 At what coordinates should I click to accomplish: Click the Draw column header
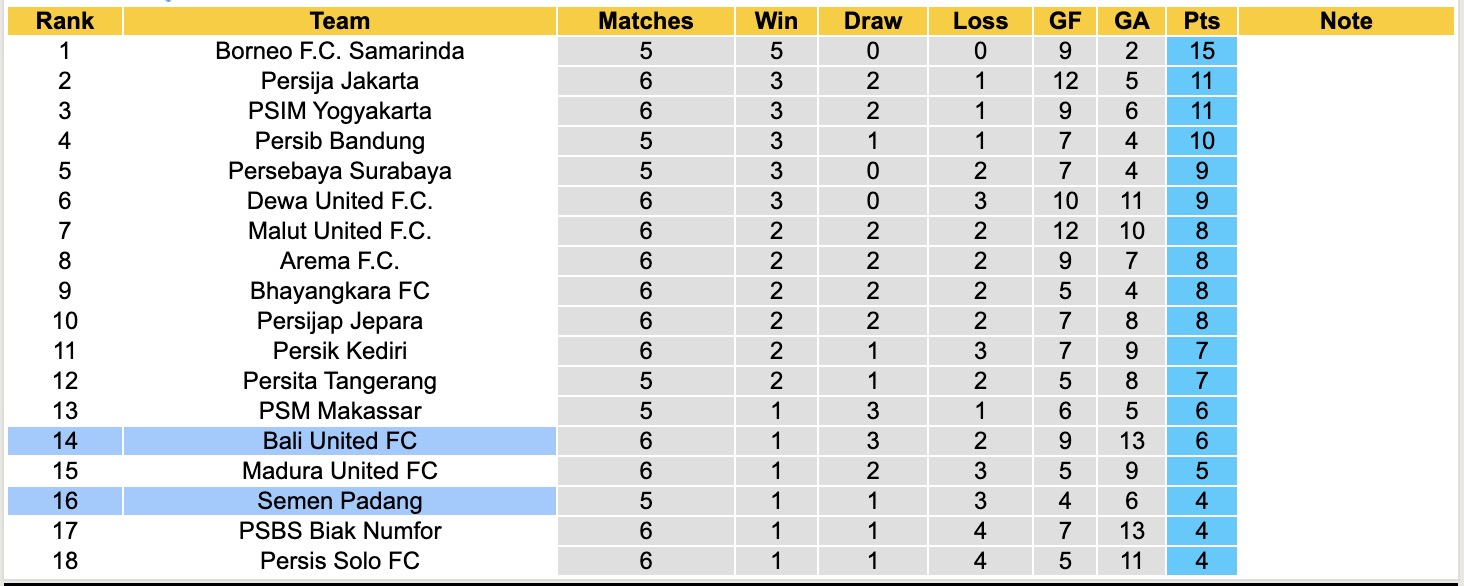[x=872, y=21]
